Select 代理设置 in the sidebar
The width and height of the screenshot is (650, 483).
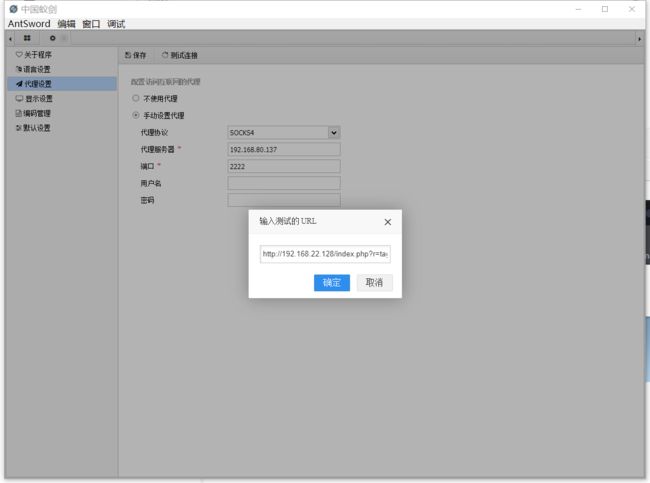click(x=62, y=84)
